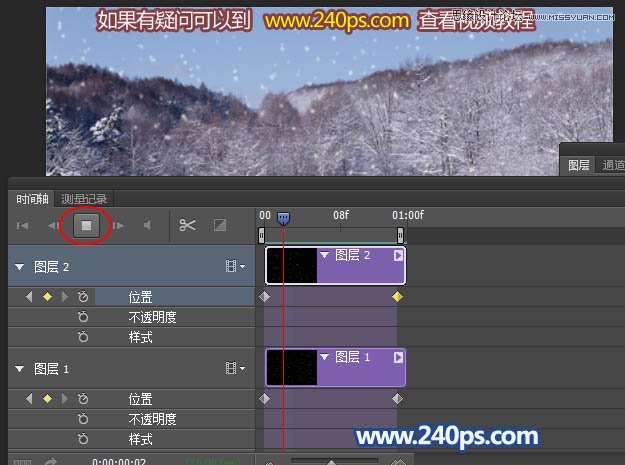Switch to the 测量记录 tab
Viewport: 625px width, 465px height.
point(84,199)
